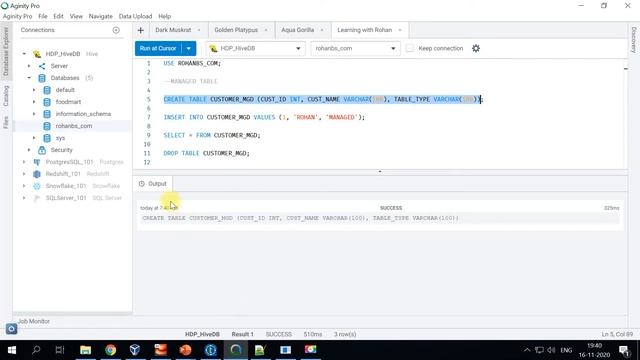Image resolution: width=640 pixels, height=360 pixels.
Task: Open the Help menu
Action: click(164, 16)
